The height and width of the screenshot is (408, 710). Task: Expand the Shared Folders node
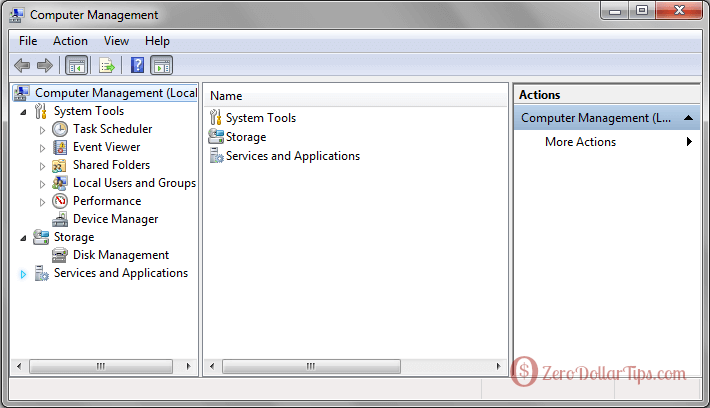[42, 166]
